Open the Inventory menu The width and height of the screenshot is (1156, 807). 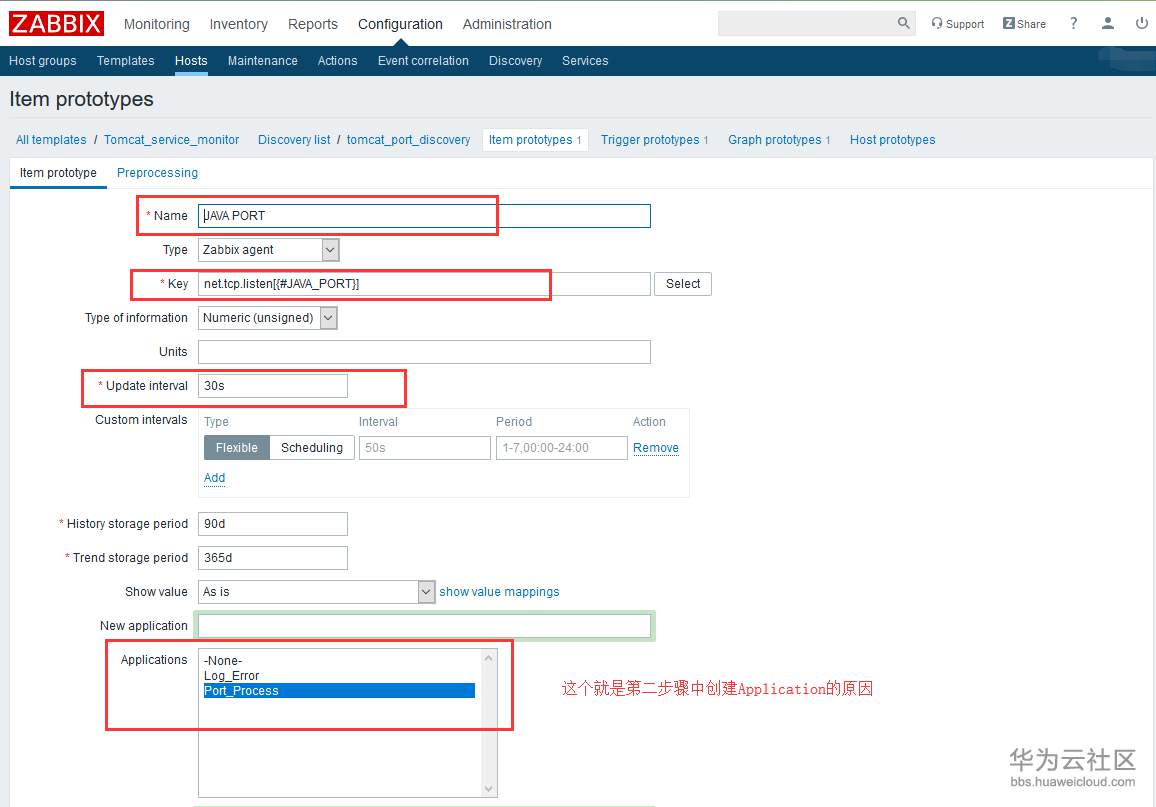click(x=238, y=24)
